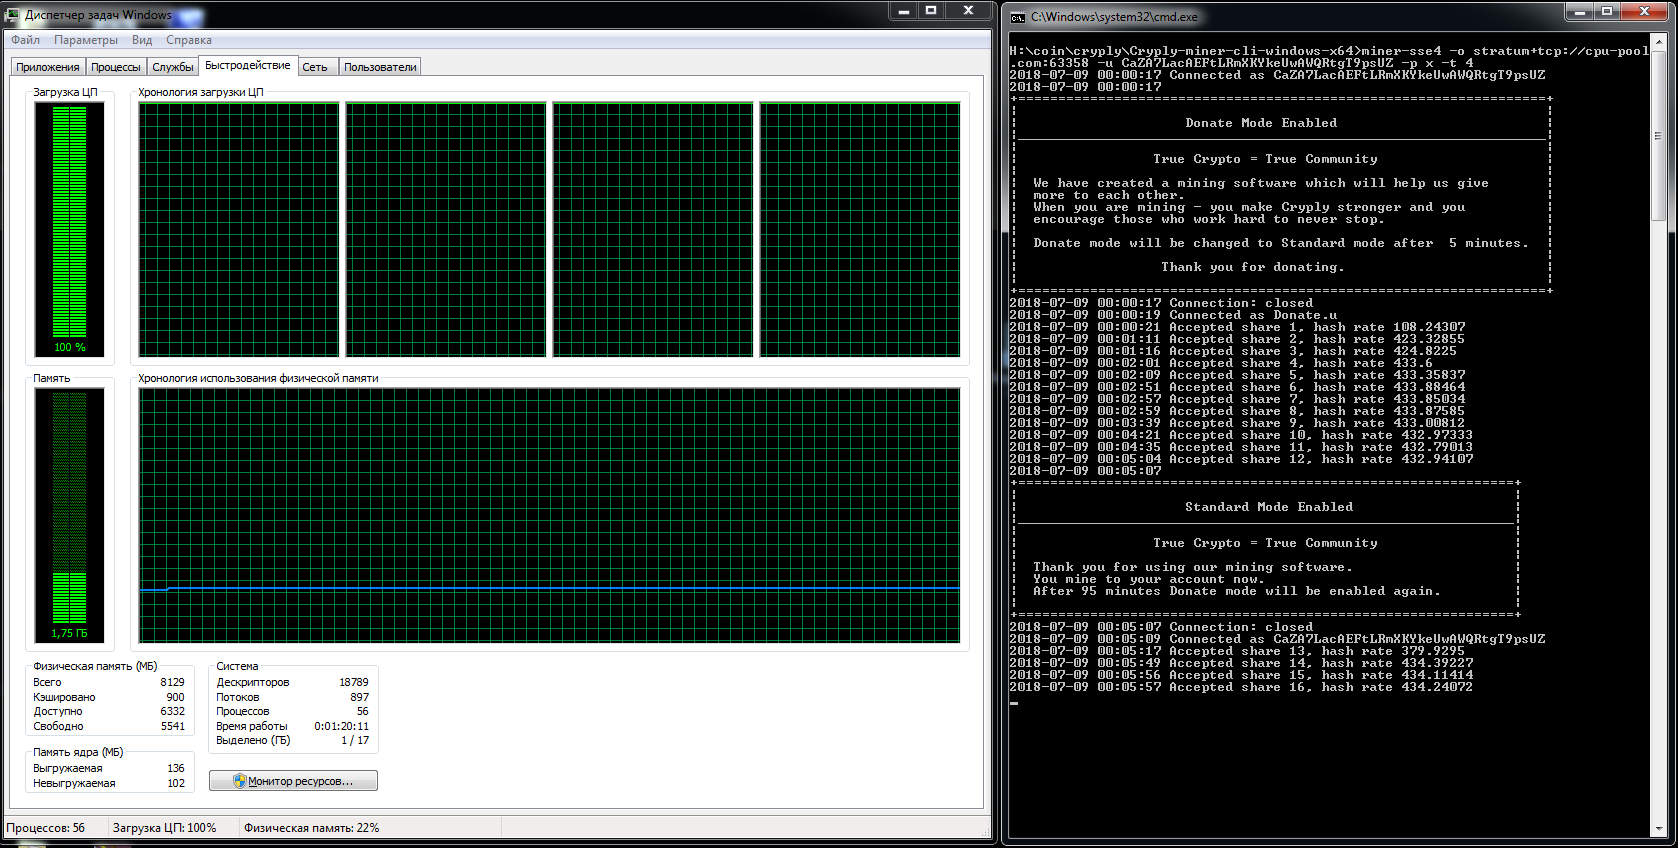
Task: Click the cmd scrollbar up arrow
Action: (1658, 42)
